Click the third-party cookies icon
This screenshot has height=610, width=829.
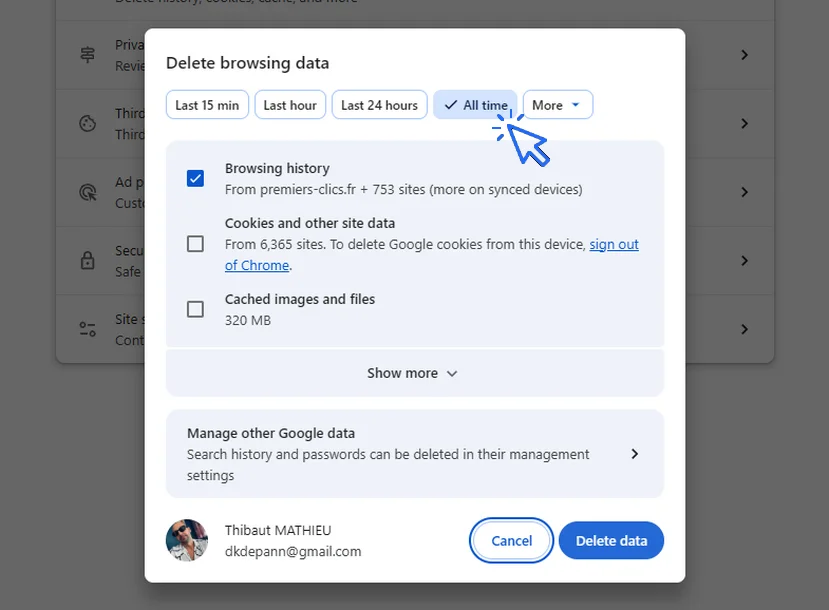pos(88,124)
